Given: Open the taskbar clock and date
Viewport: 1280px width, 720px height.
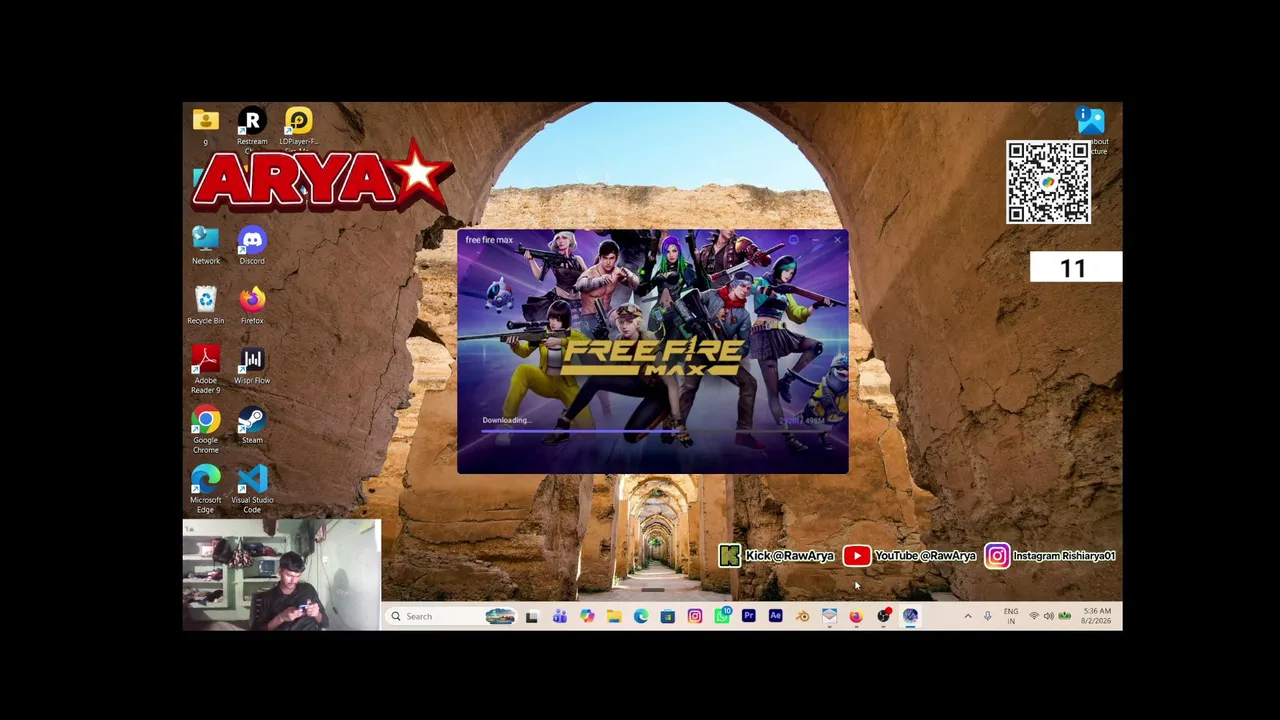Looking at the screenshot, I should tap(1096, 616).
